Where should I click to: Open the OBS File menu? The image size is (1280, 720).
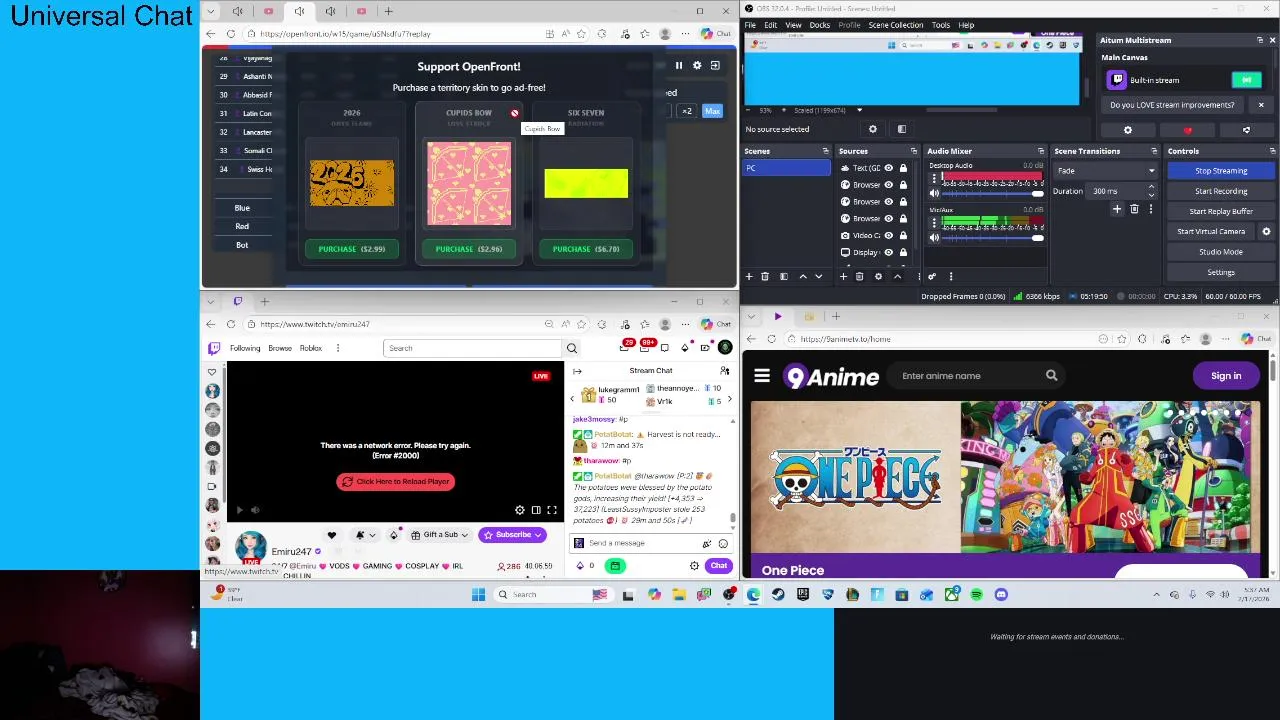coord(750,25)
